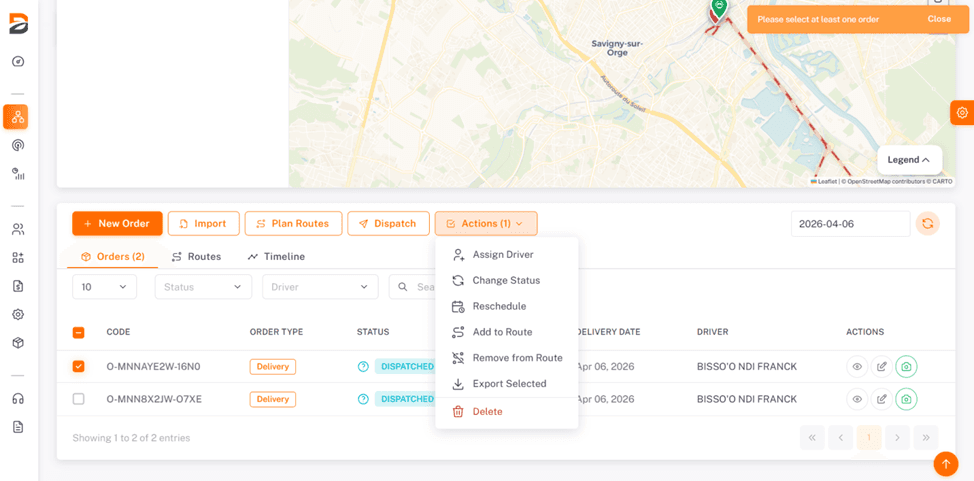
Task: Open the package box sidebar icon
Action: [18, 342]
